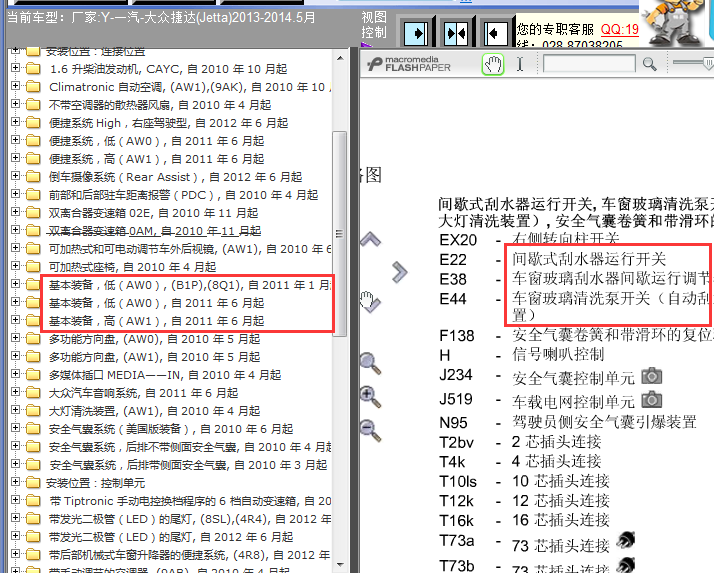Click the tree panel vertical scrollbar thumb
Image resolution: width=714 pixels, height=573 pixels.
340,234
